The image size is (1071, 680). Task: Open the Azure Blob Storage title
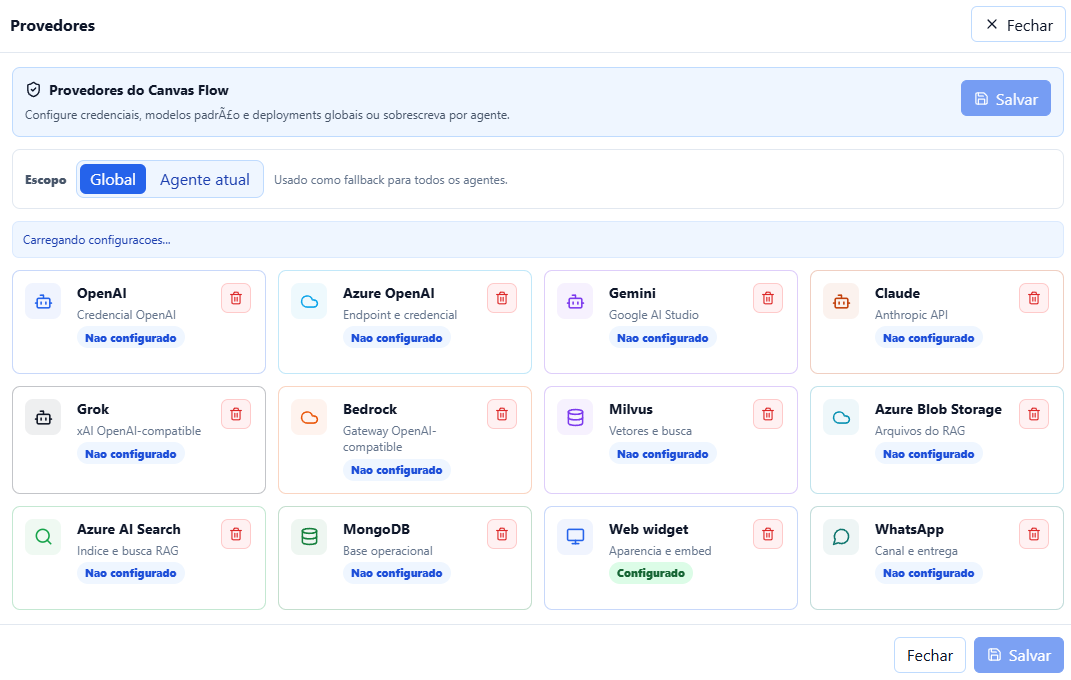tap(938, 410)
